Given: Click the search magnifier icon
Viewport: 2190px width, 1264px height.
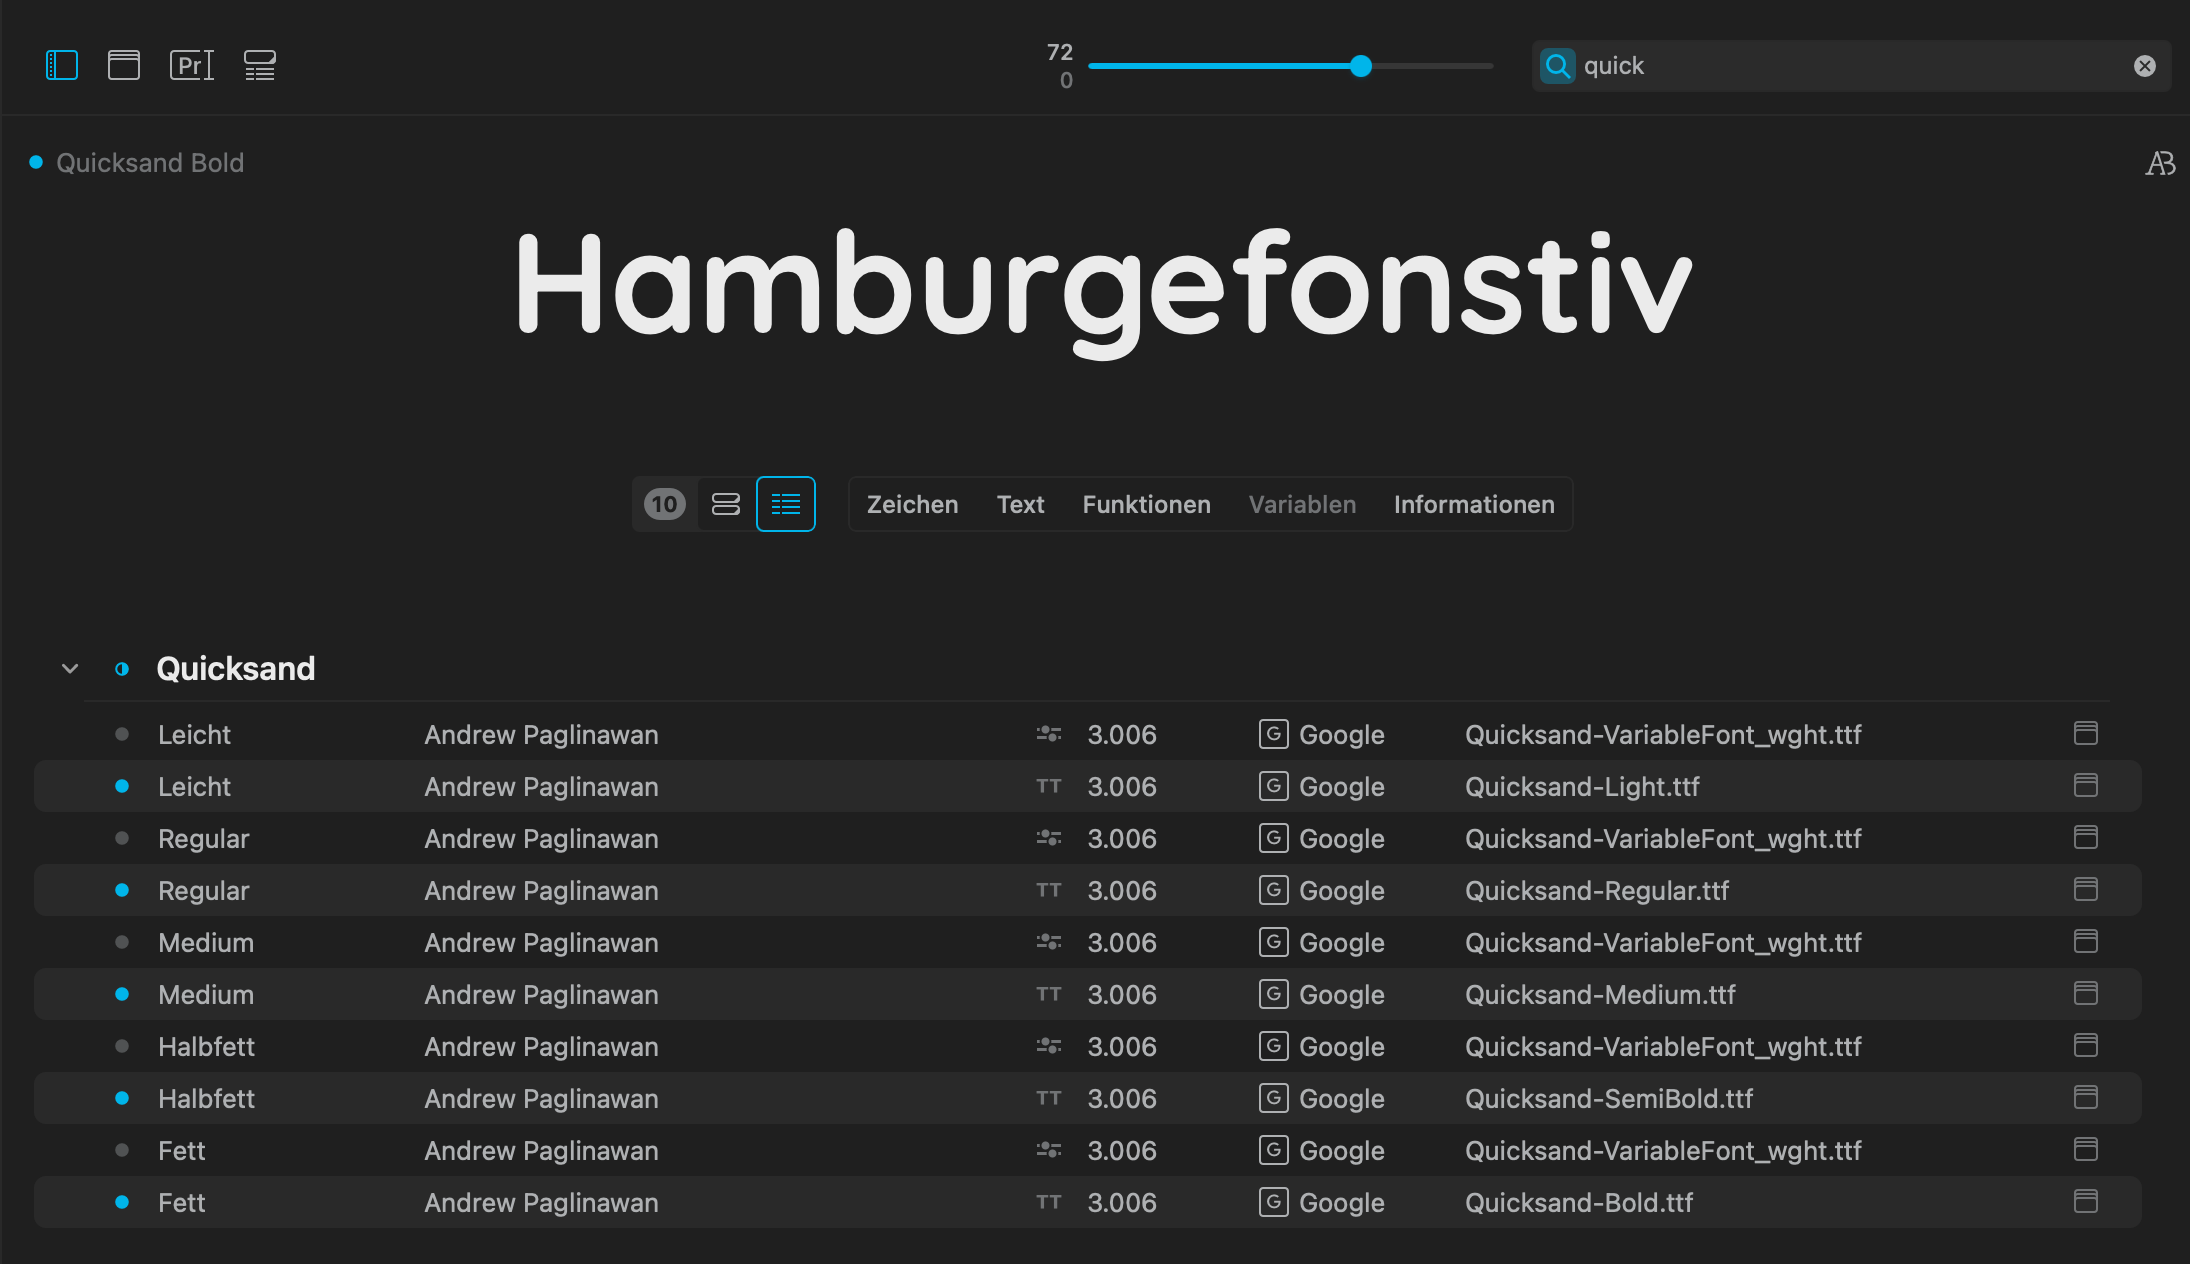Looking at the screenshot, I should (1558, 66).
